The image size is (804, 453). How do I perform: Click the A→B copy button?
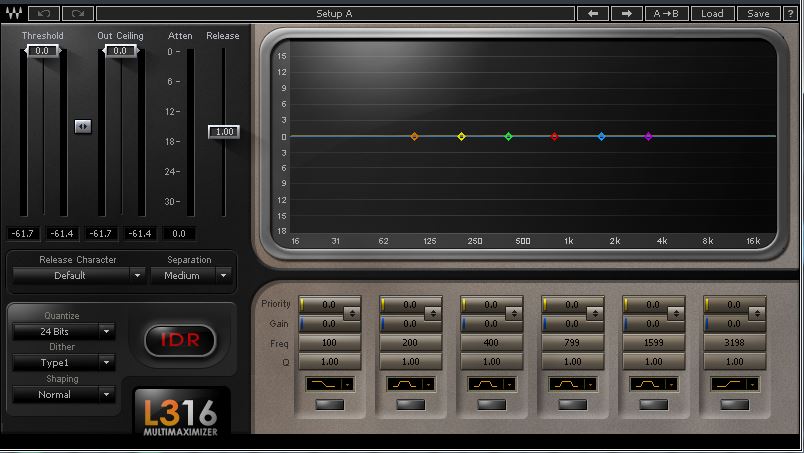pyautogui.click(x=666, y=14)
